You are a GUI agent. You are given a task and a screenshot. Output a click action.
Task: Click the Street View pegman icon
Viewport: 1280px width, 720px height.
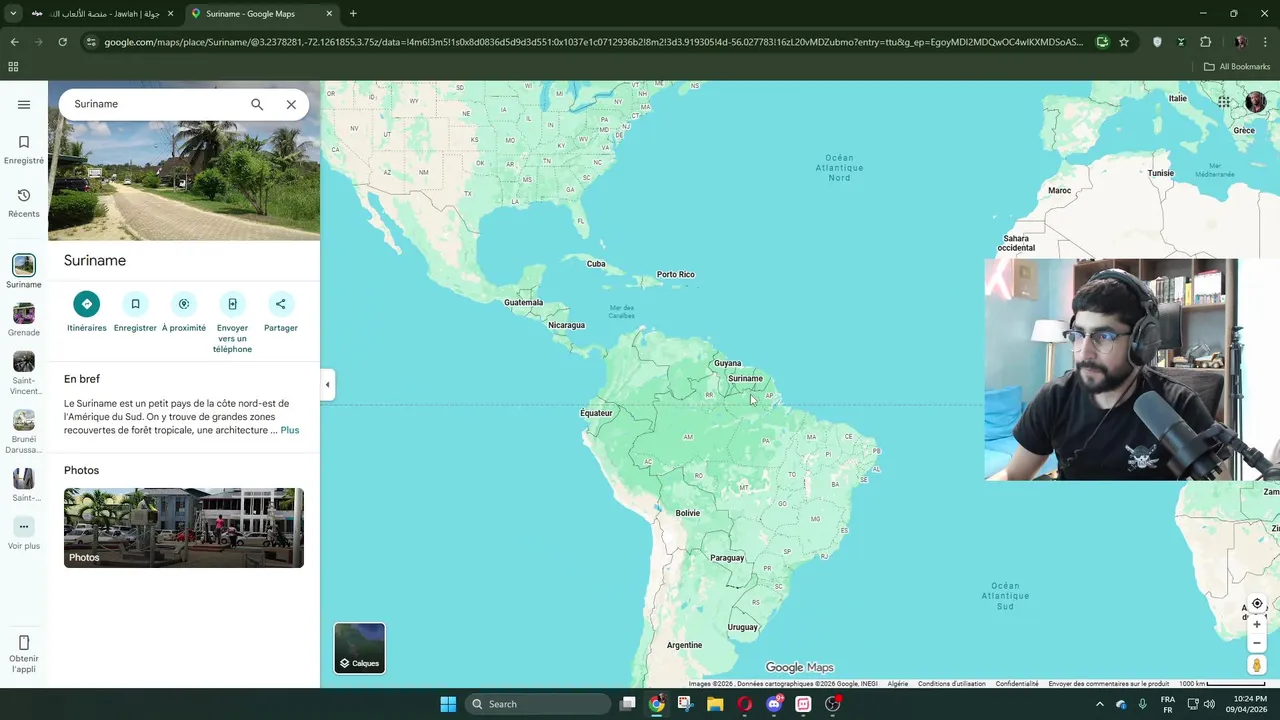point(1257,665)
